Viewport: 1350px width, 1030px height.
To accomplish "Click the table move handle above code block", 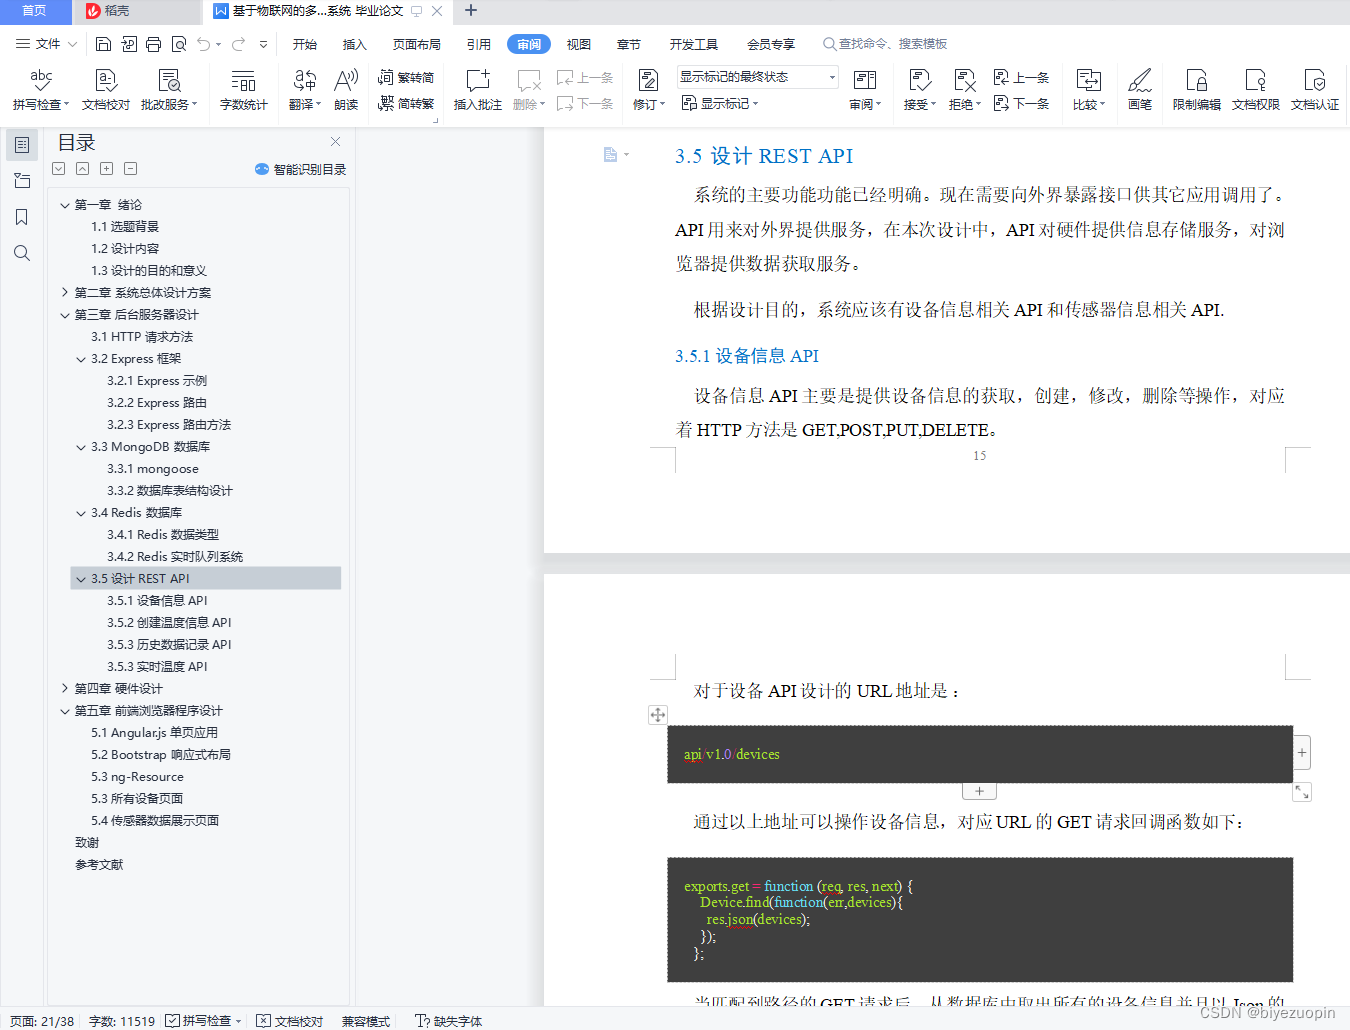I will [x=657, y=714].
